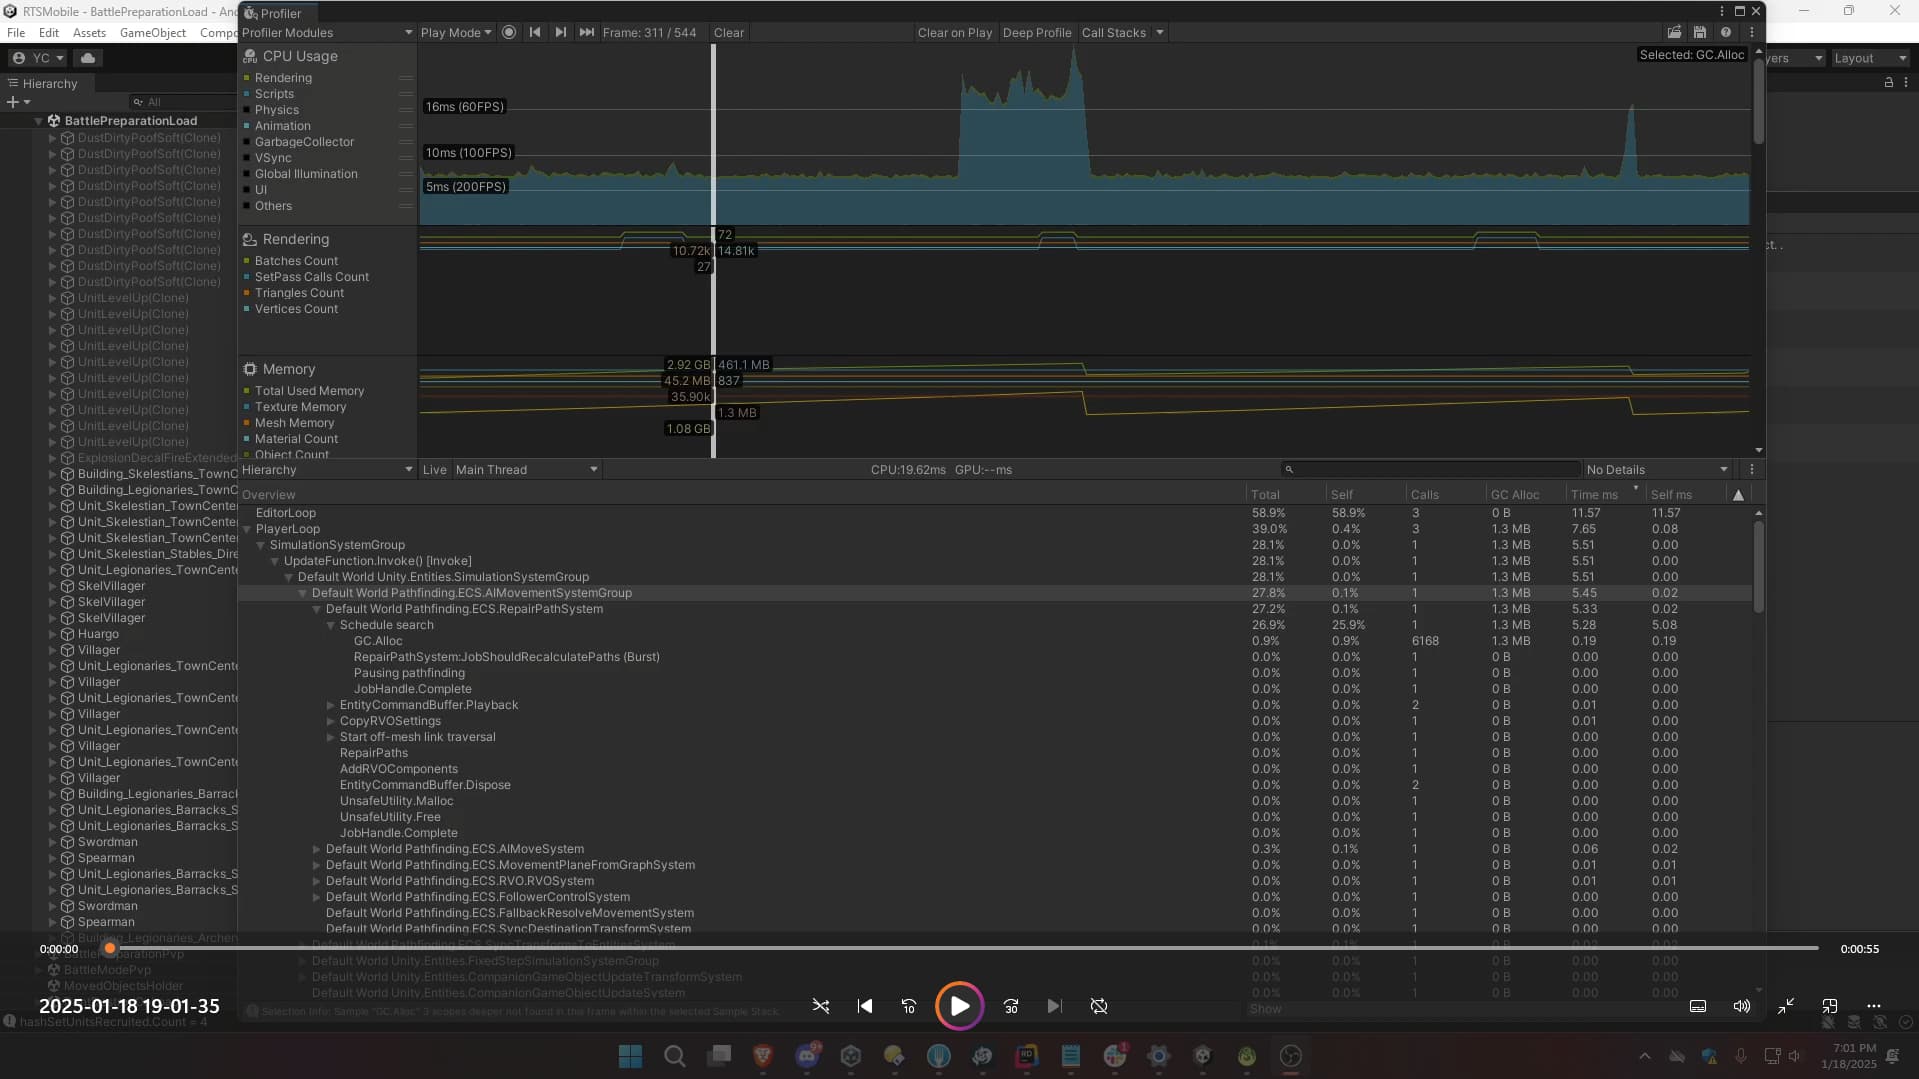Skip forward 30 seconds in video

(1011, 1006)
